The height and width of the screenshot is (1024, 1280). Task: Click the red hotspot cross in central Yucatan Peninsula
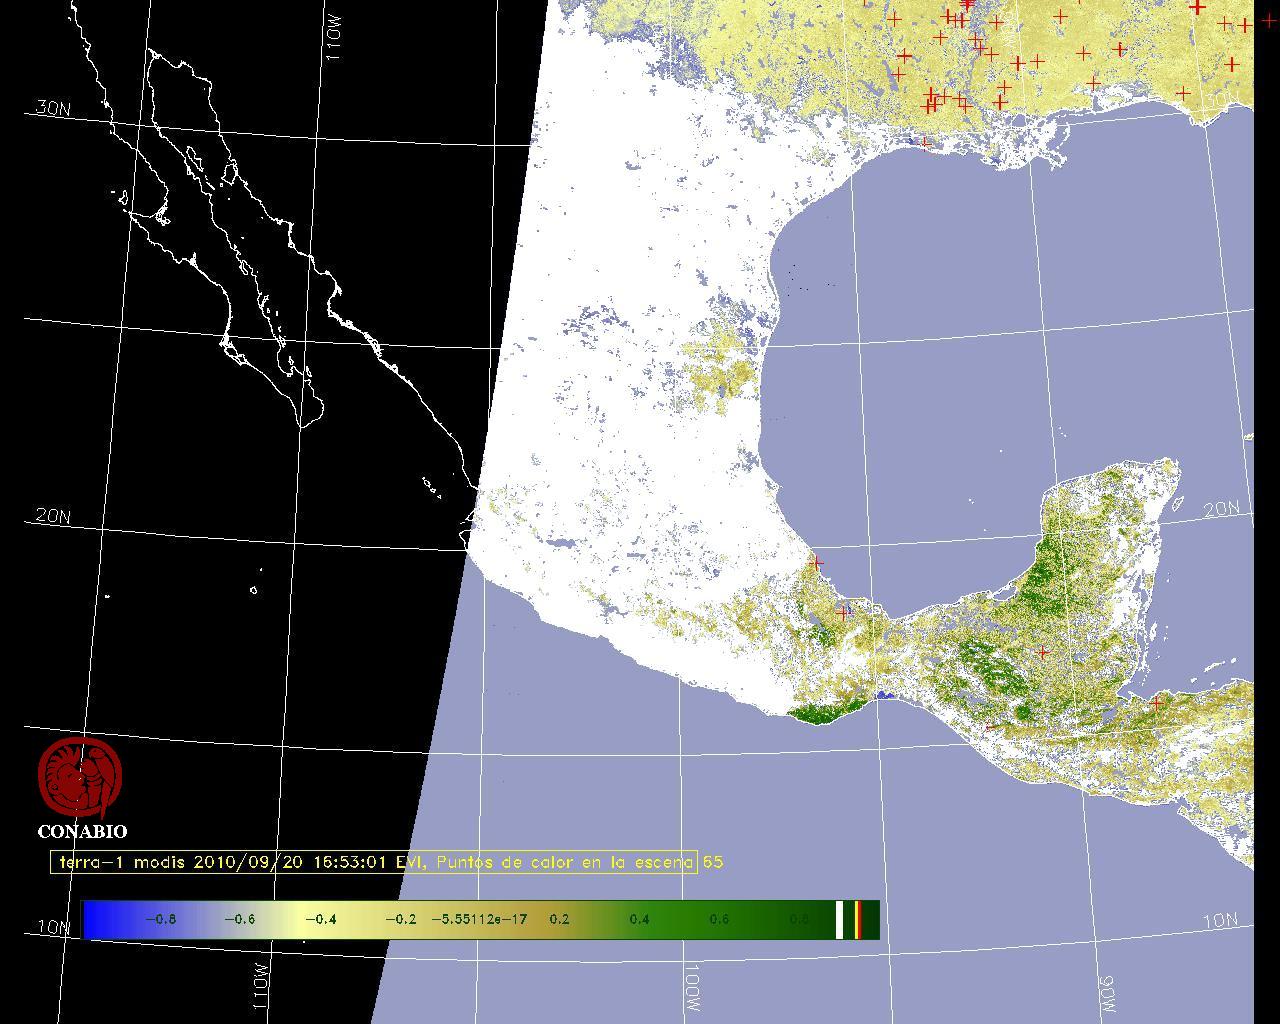pyautogui.click(x=1043, y=653)
